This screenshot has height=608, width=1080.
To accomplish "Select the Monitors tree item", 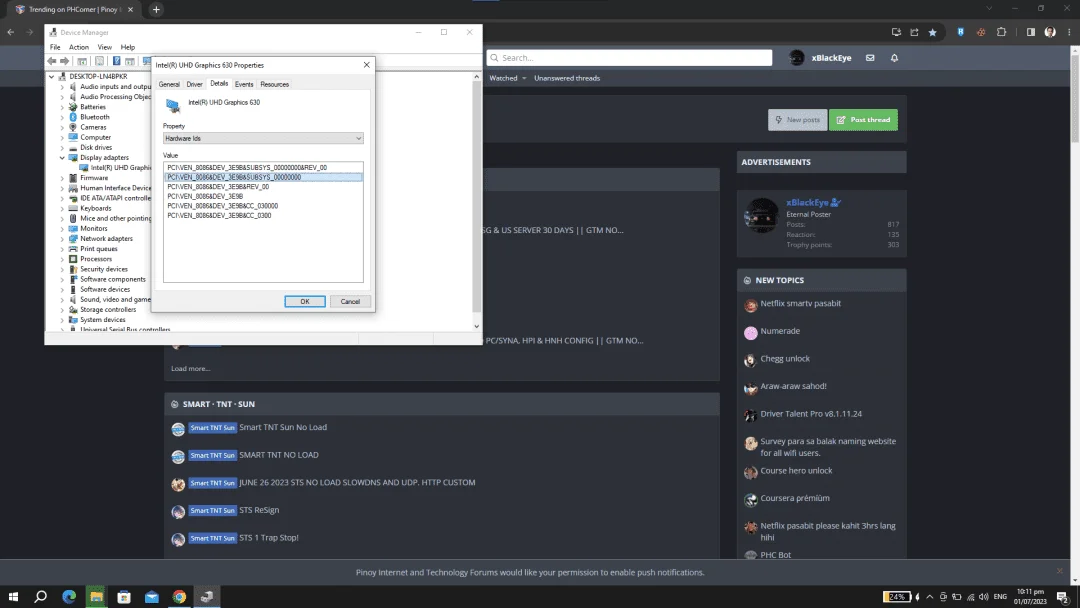I will (x=94, y=229).
